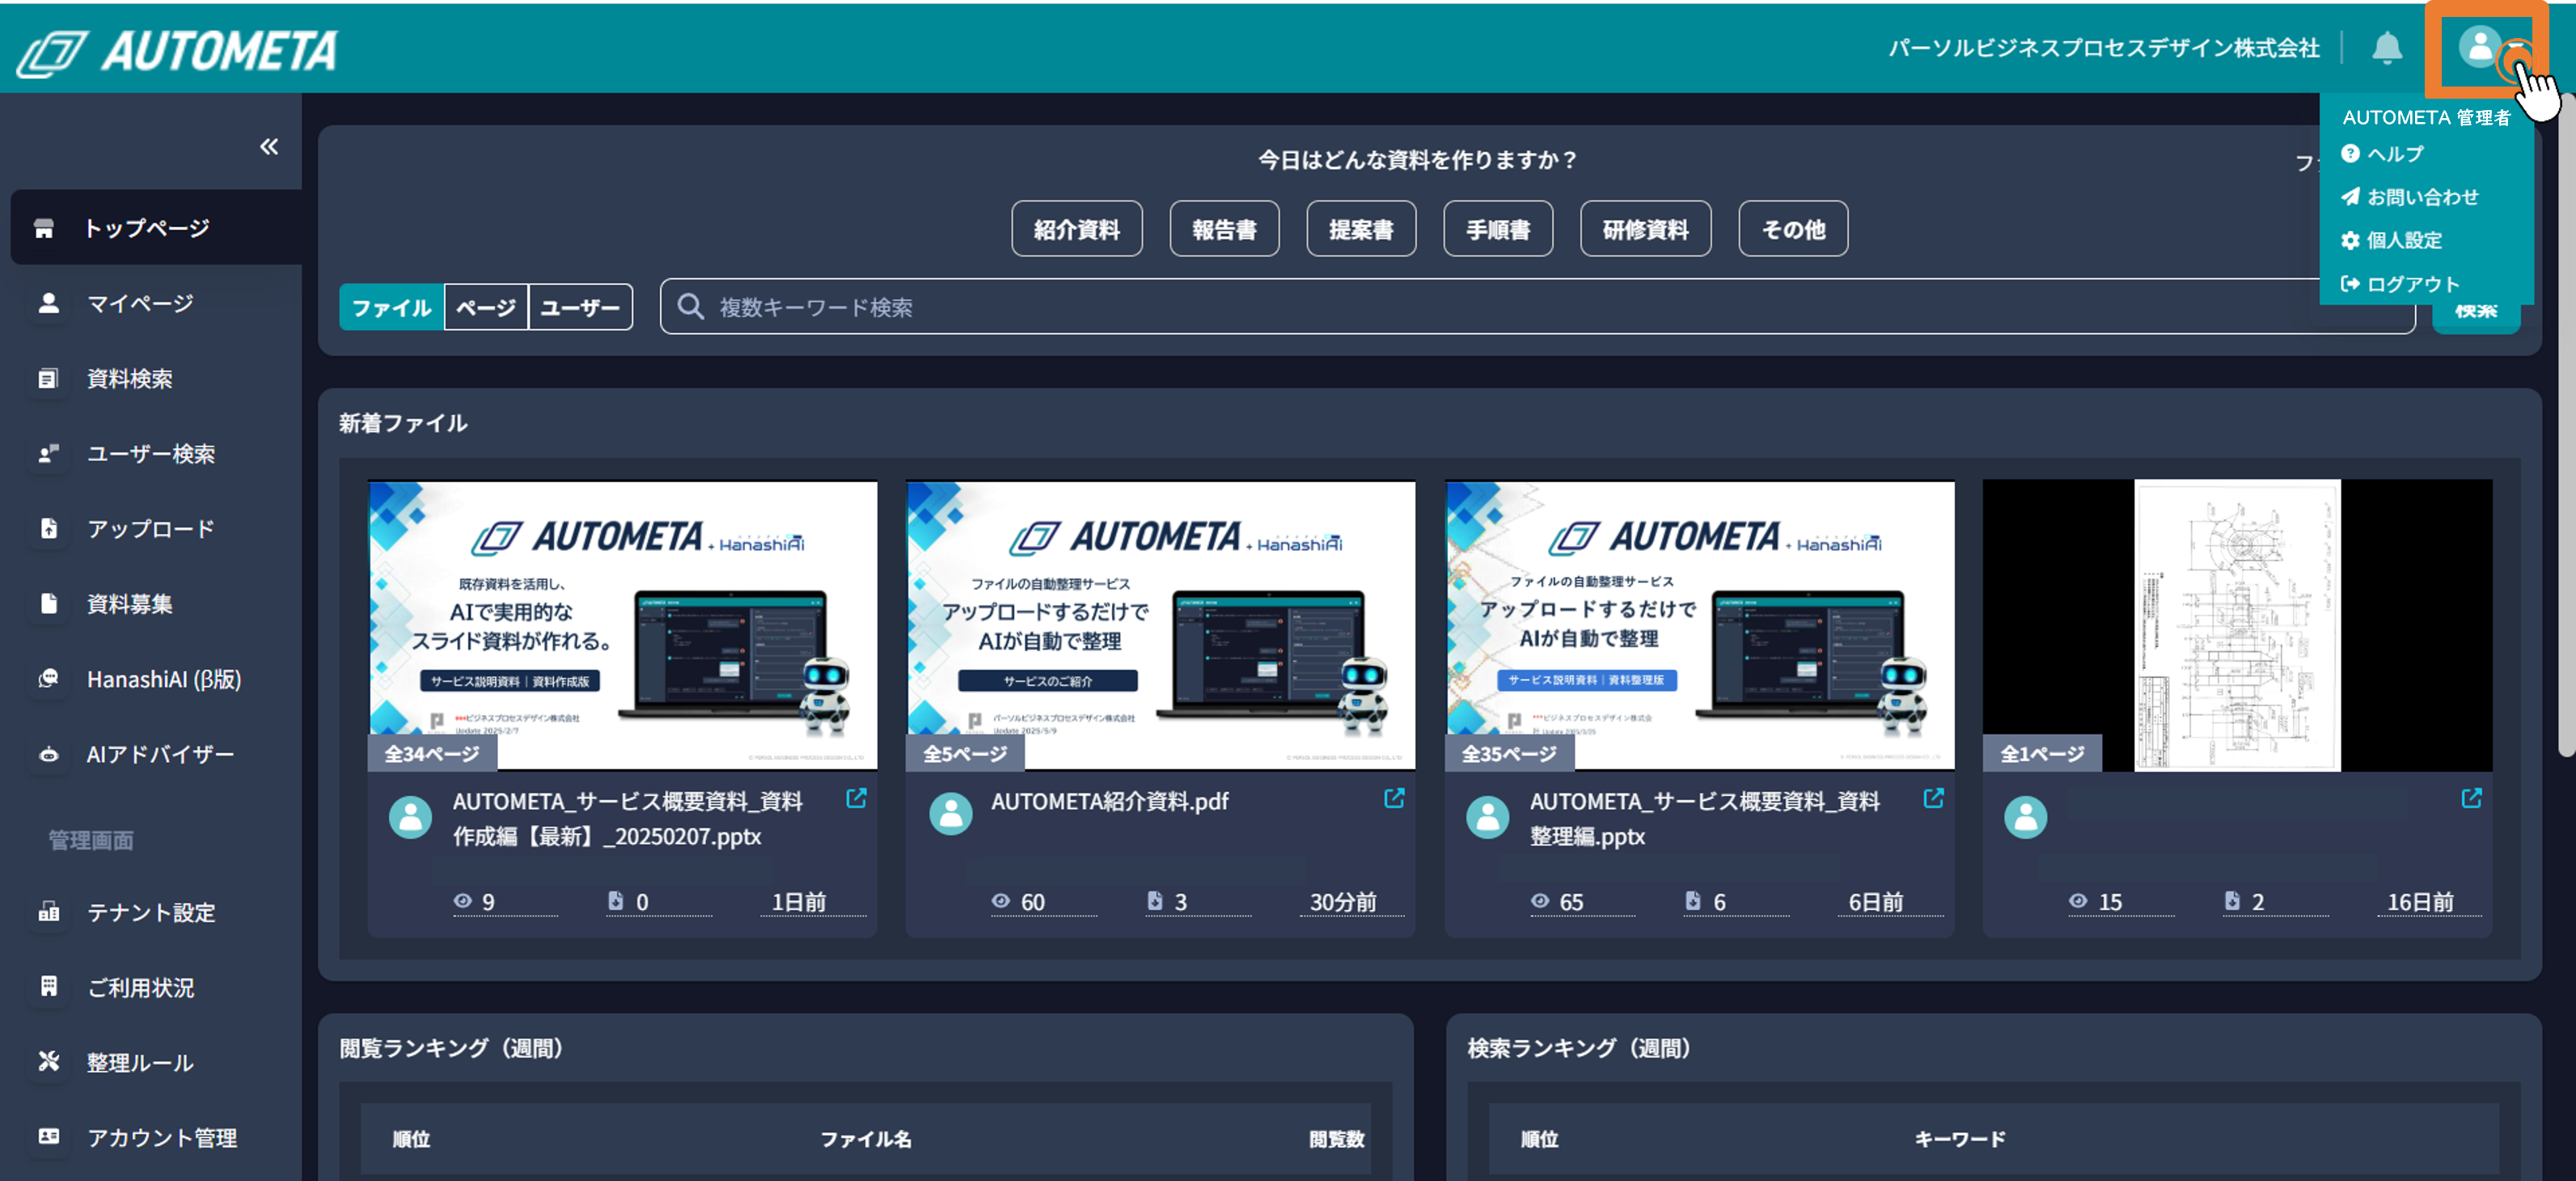Click the HanashiAI (β版) chat icon
The image size is (2576, 1181).
(48, 678)
